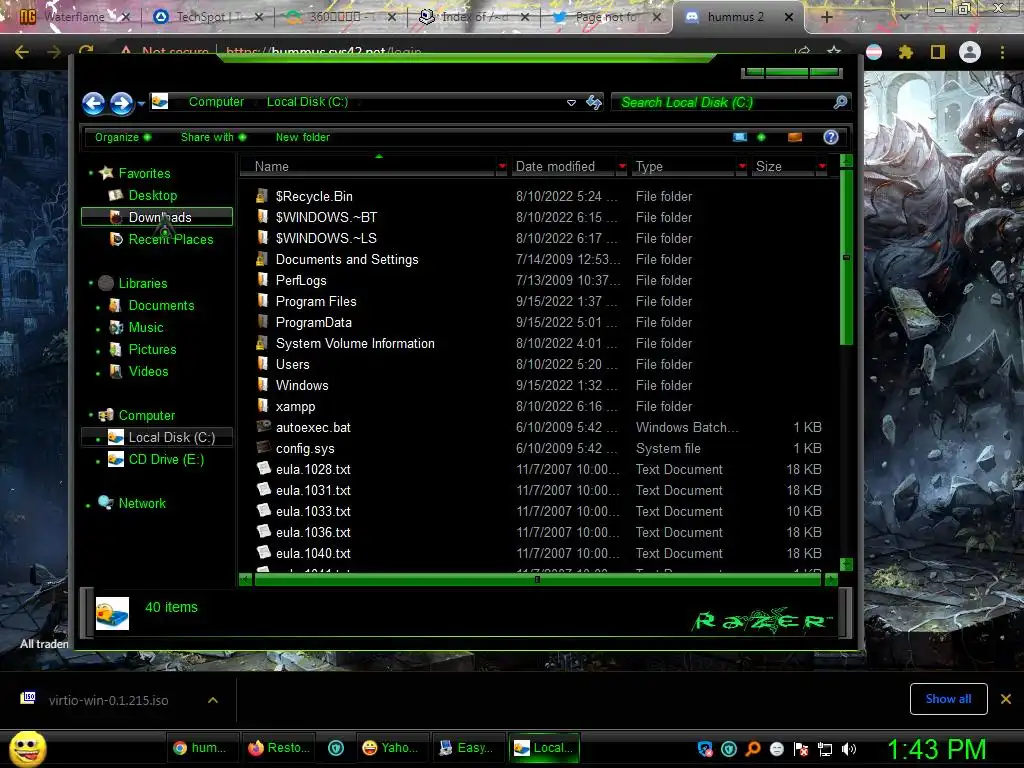The image size is (1024, 768).
Task: Close the downloads bar with the X
Action: pyautogui.click(x=1006, y=699)
